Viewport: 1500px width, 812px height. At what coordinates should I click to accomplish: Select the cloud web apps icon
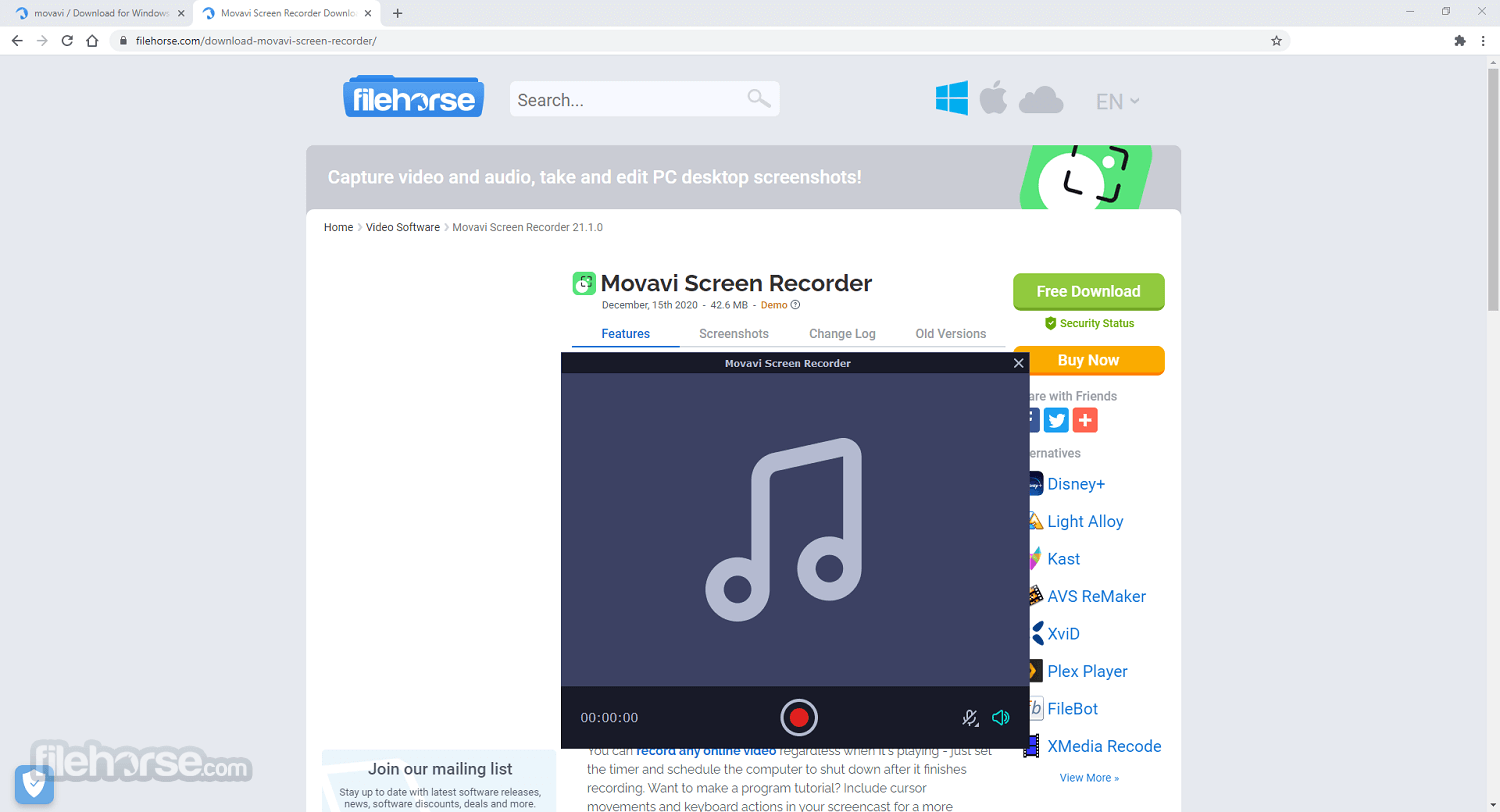coord(1040,100)
